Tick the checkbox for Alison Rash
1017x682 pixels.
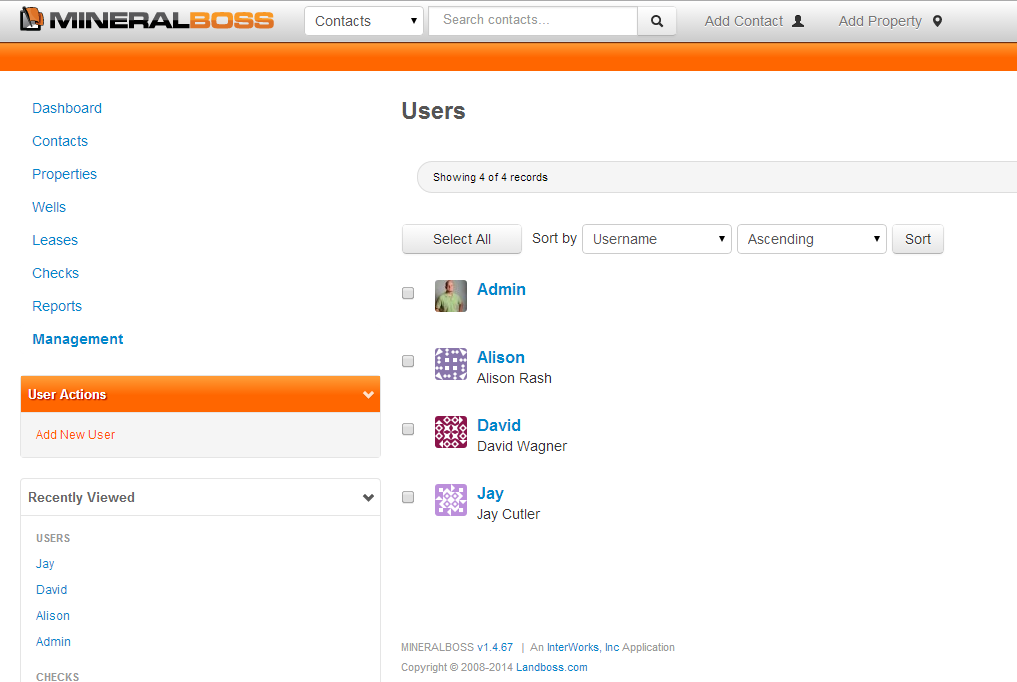point(408,361)
